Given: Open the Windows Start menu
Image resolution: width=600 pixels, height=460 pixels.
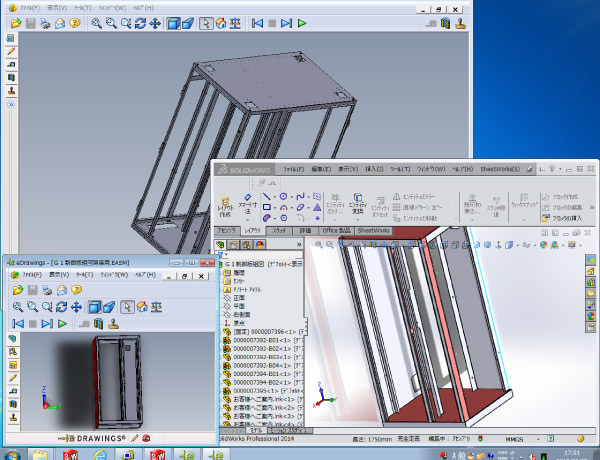Looking at the screenshot, I should (14, 453).
